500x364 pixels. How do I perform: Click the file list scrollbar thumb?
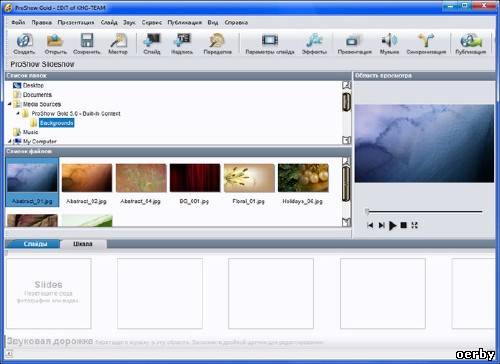(x=347, y=184)
